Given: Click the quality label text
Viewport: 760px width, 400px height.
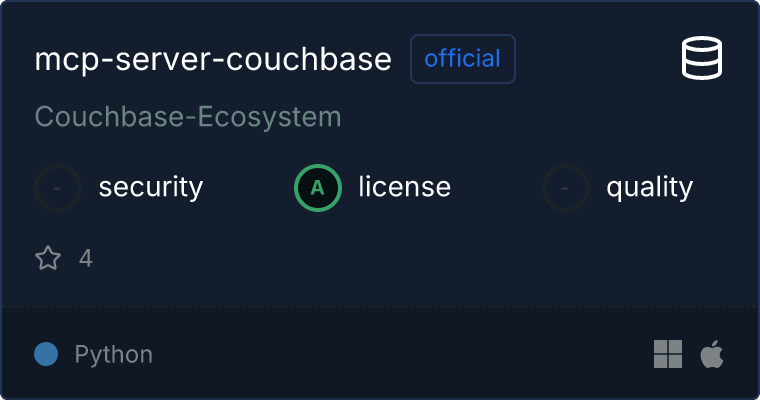Looking at the screenshot, I should coord(649,187).
